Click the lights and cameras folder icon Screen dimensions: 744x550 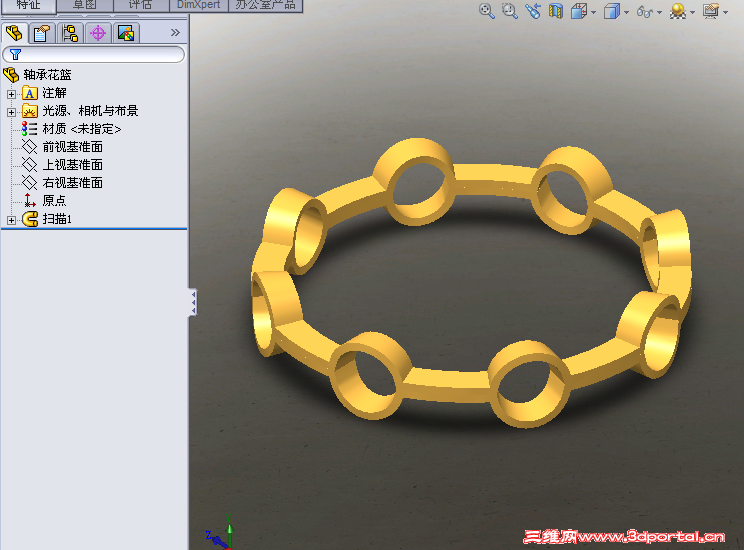coord(30,111)
